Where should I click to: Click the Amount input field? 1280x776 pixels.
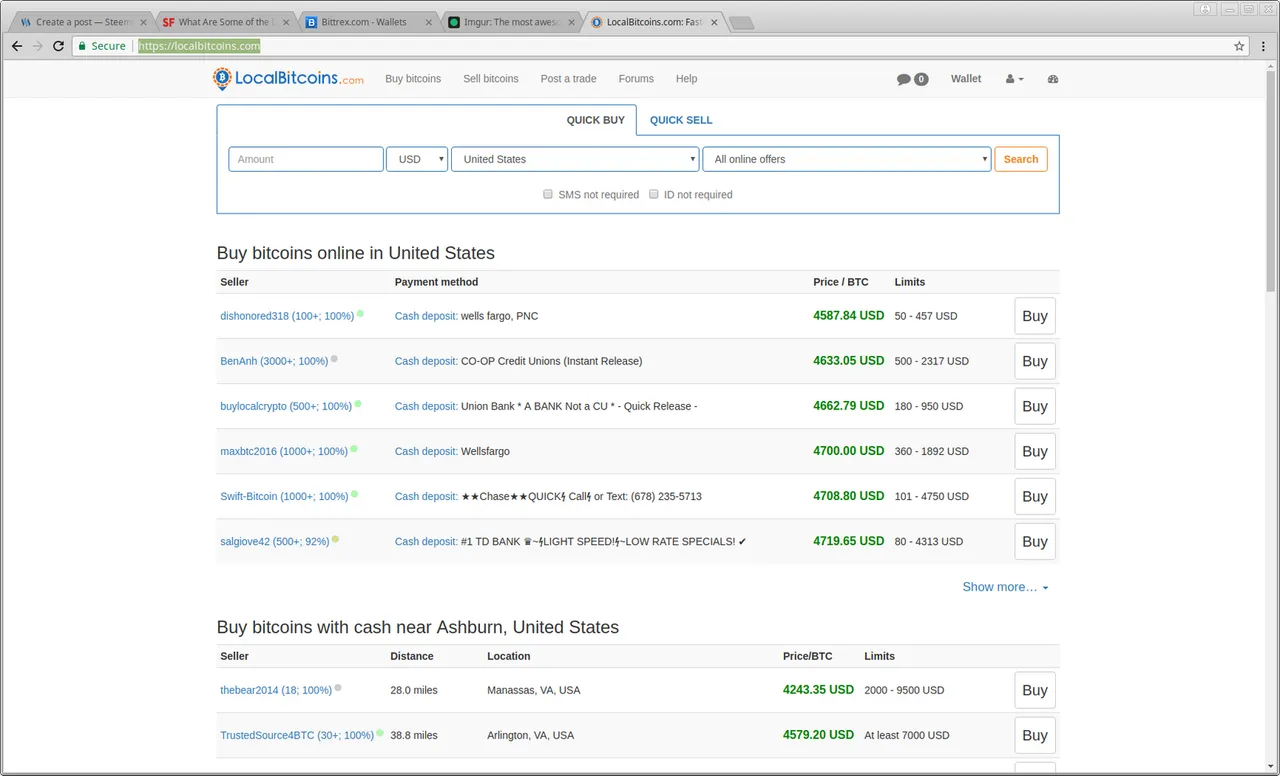306,159
